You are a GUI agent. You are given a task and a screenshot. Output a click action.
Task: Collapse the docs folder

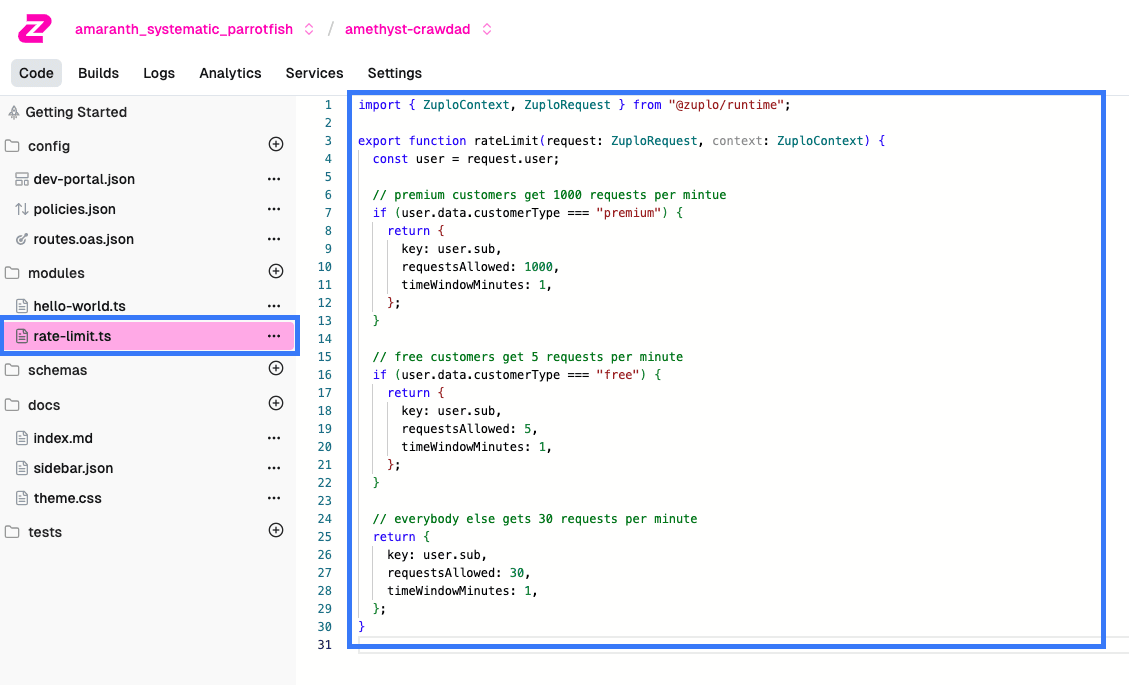pyautogui.click(x=43, y=405)
